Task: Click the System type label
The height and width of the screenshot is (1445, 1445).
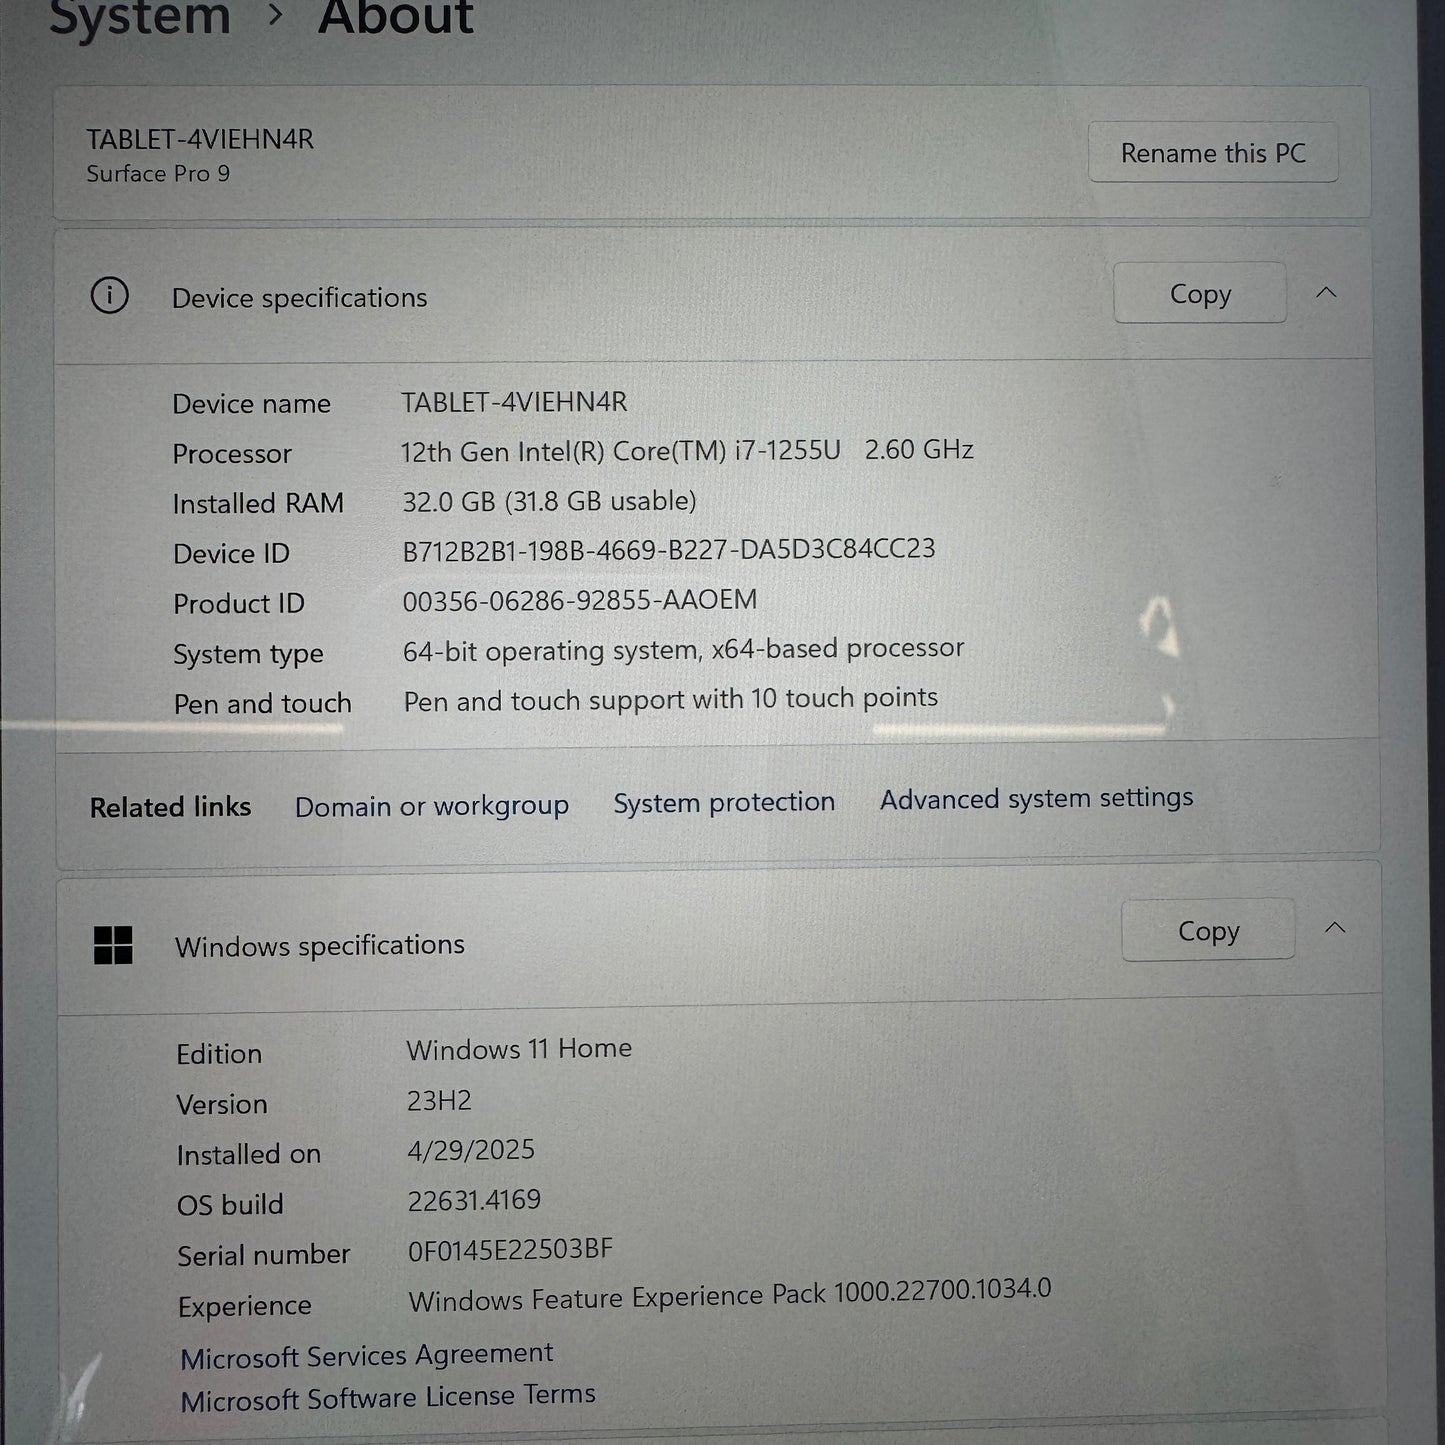Action: click(248, 655)
